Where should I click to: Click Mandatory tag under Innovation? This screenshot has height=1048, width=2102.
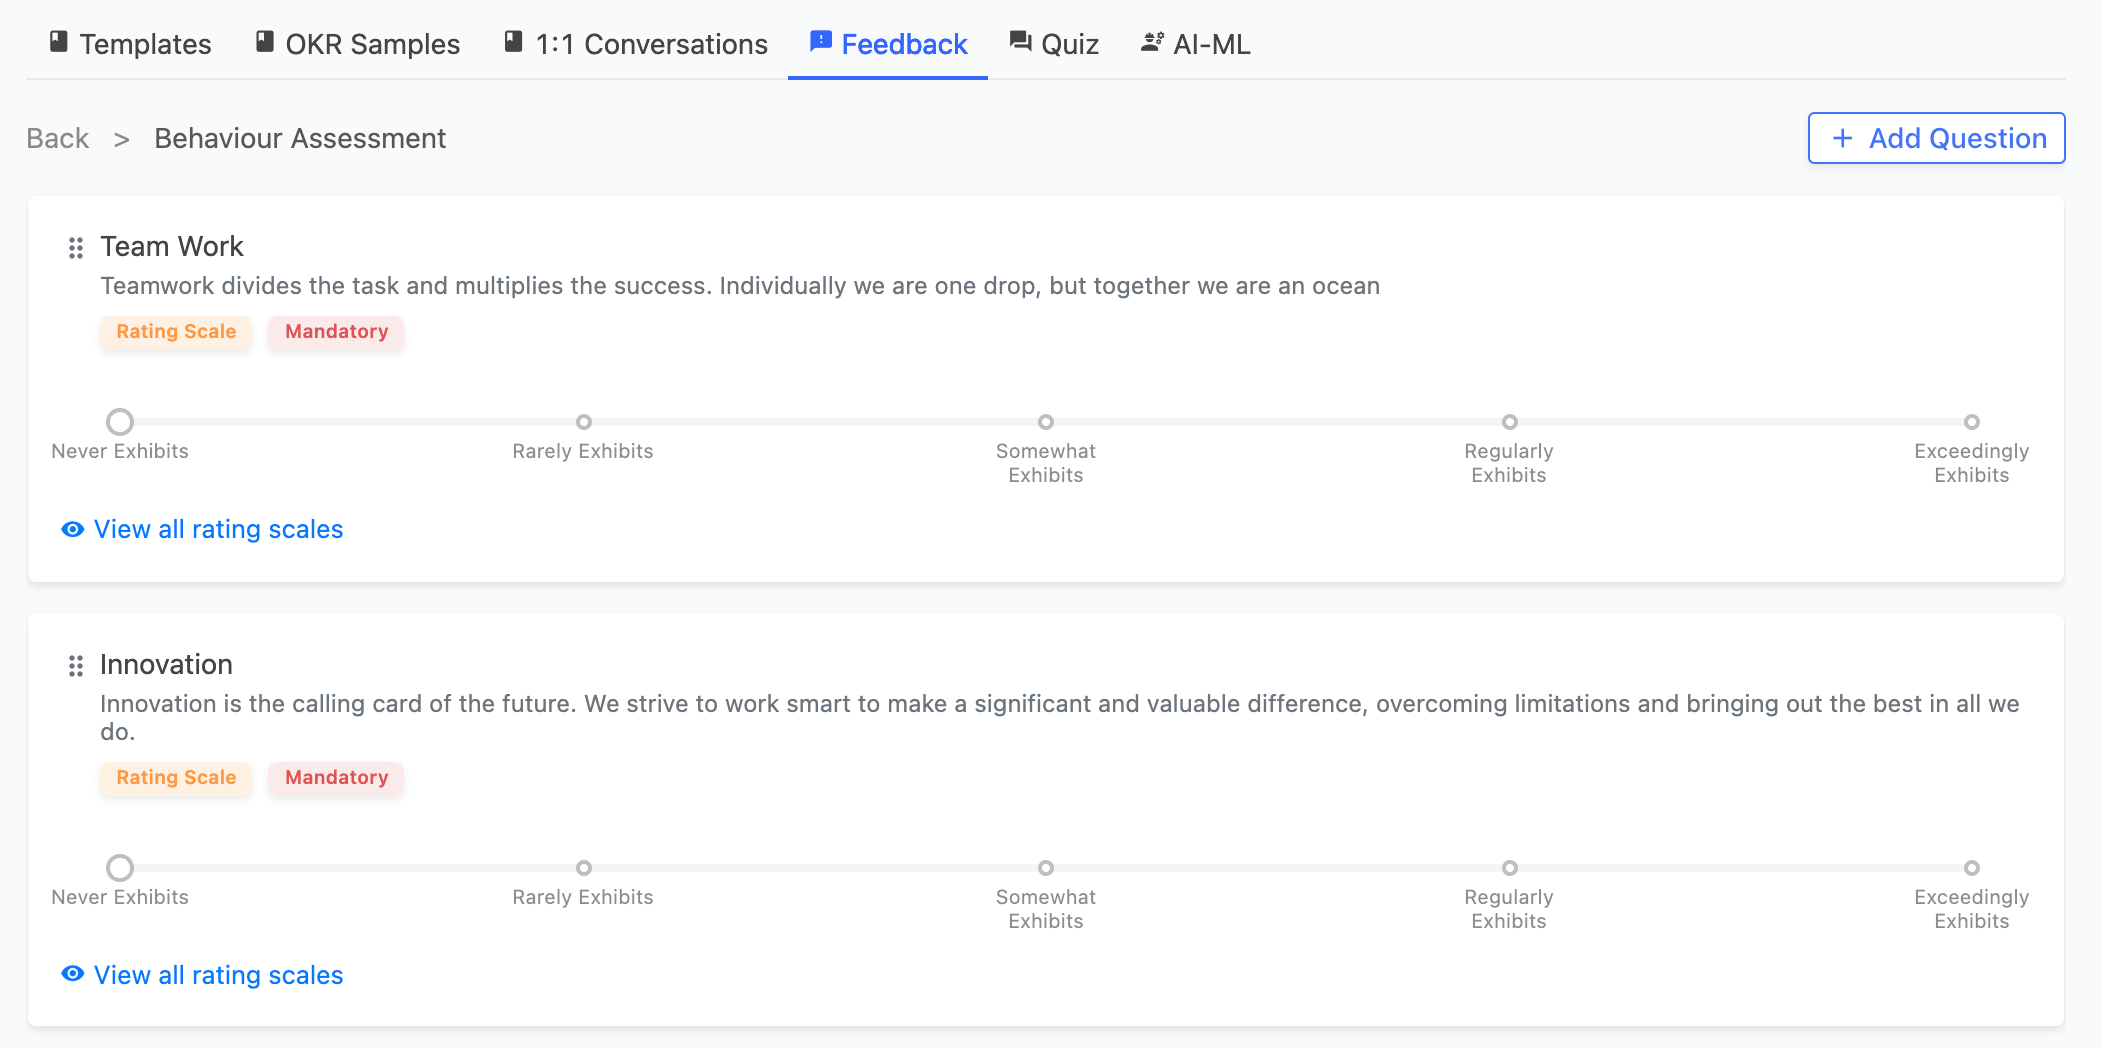336,778
